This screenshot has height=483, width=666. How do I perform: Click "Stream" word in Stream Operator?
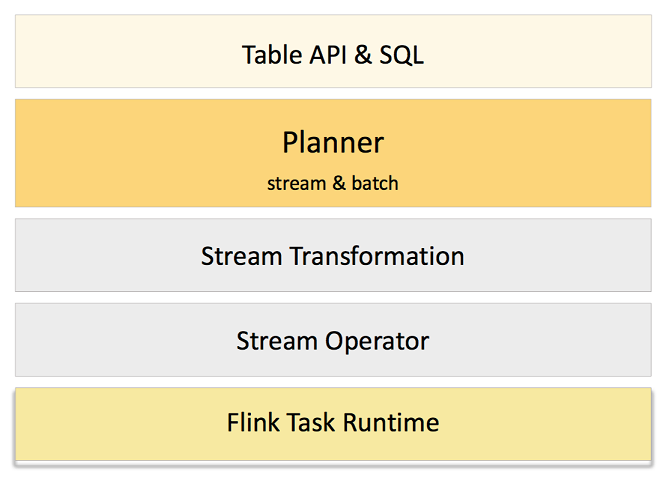(x=277, y=341)
